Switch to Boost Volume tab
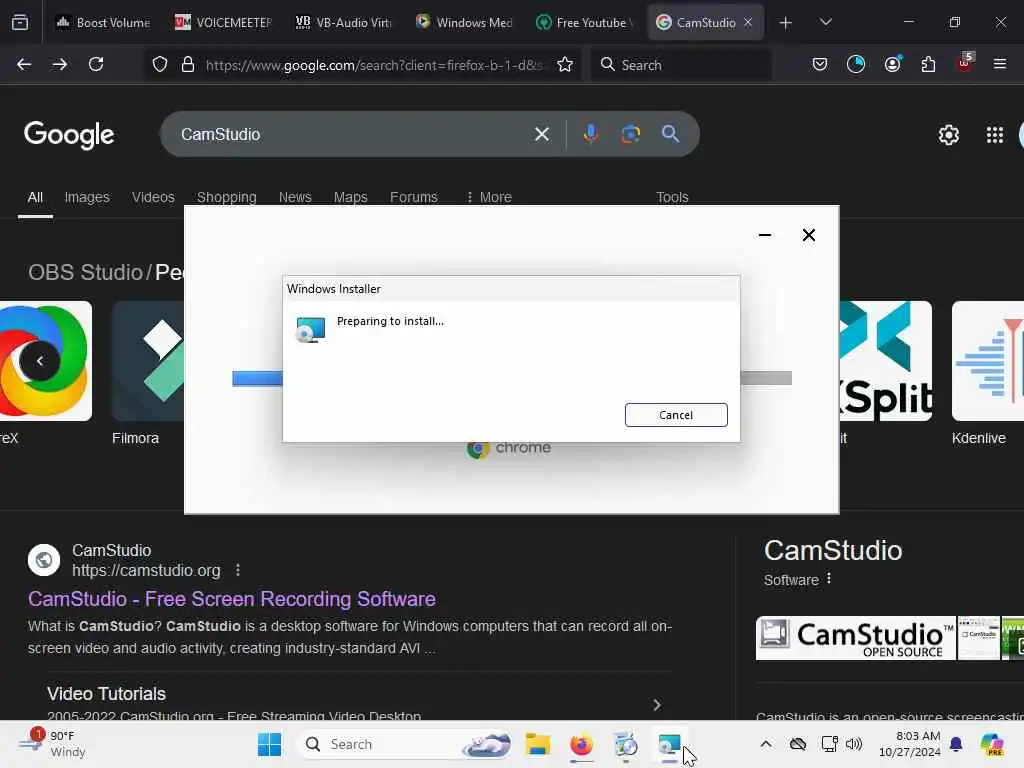The width and height of the screenshot is (1024, 768). pyautogui.click(x=102, y=22)
